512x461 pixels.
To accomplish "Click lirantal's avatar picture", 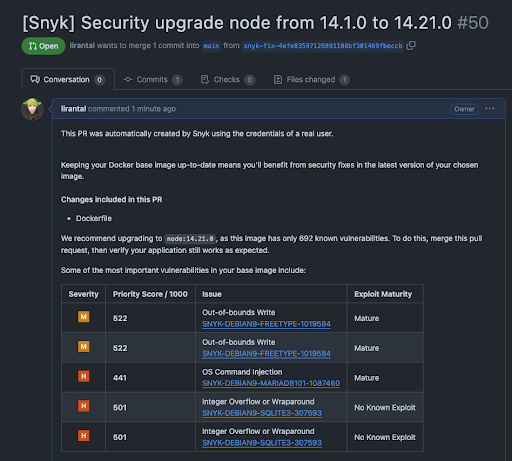I will [x=32, y=109].
